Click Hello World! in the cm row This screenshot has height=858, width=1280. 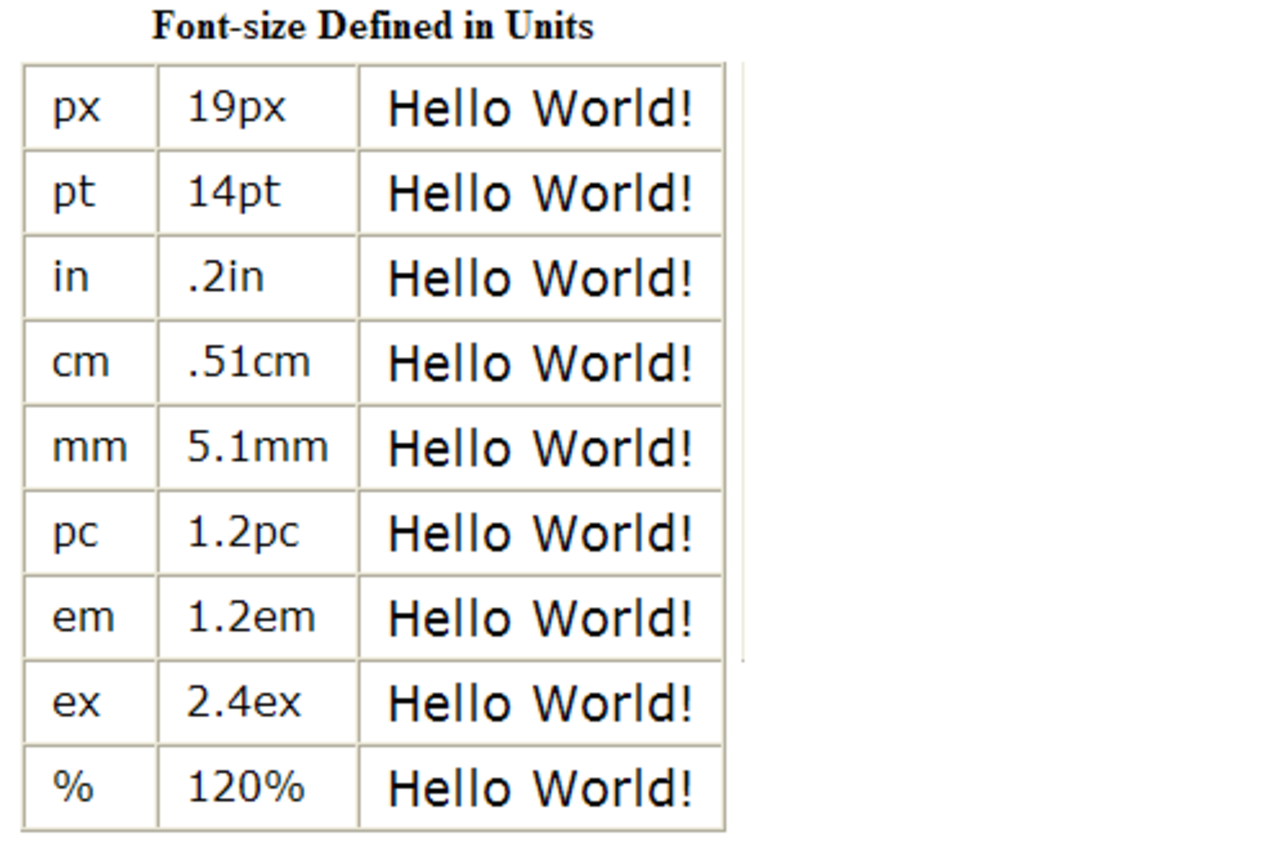[x=540, y=363]
